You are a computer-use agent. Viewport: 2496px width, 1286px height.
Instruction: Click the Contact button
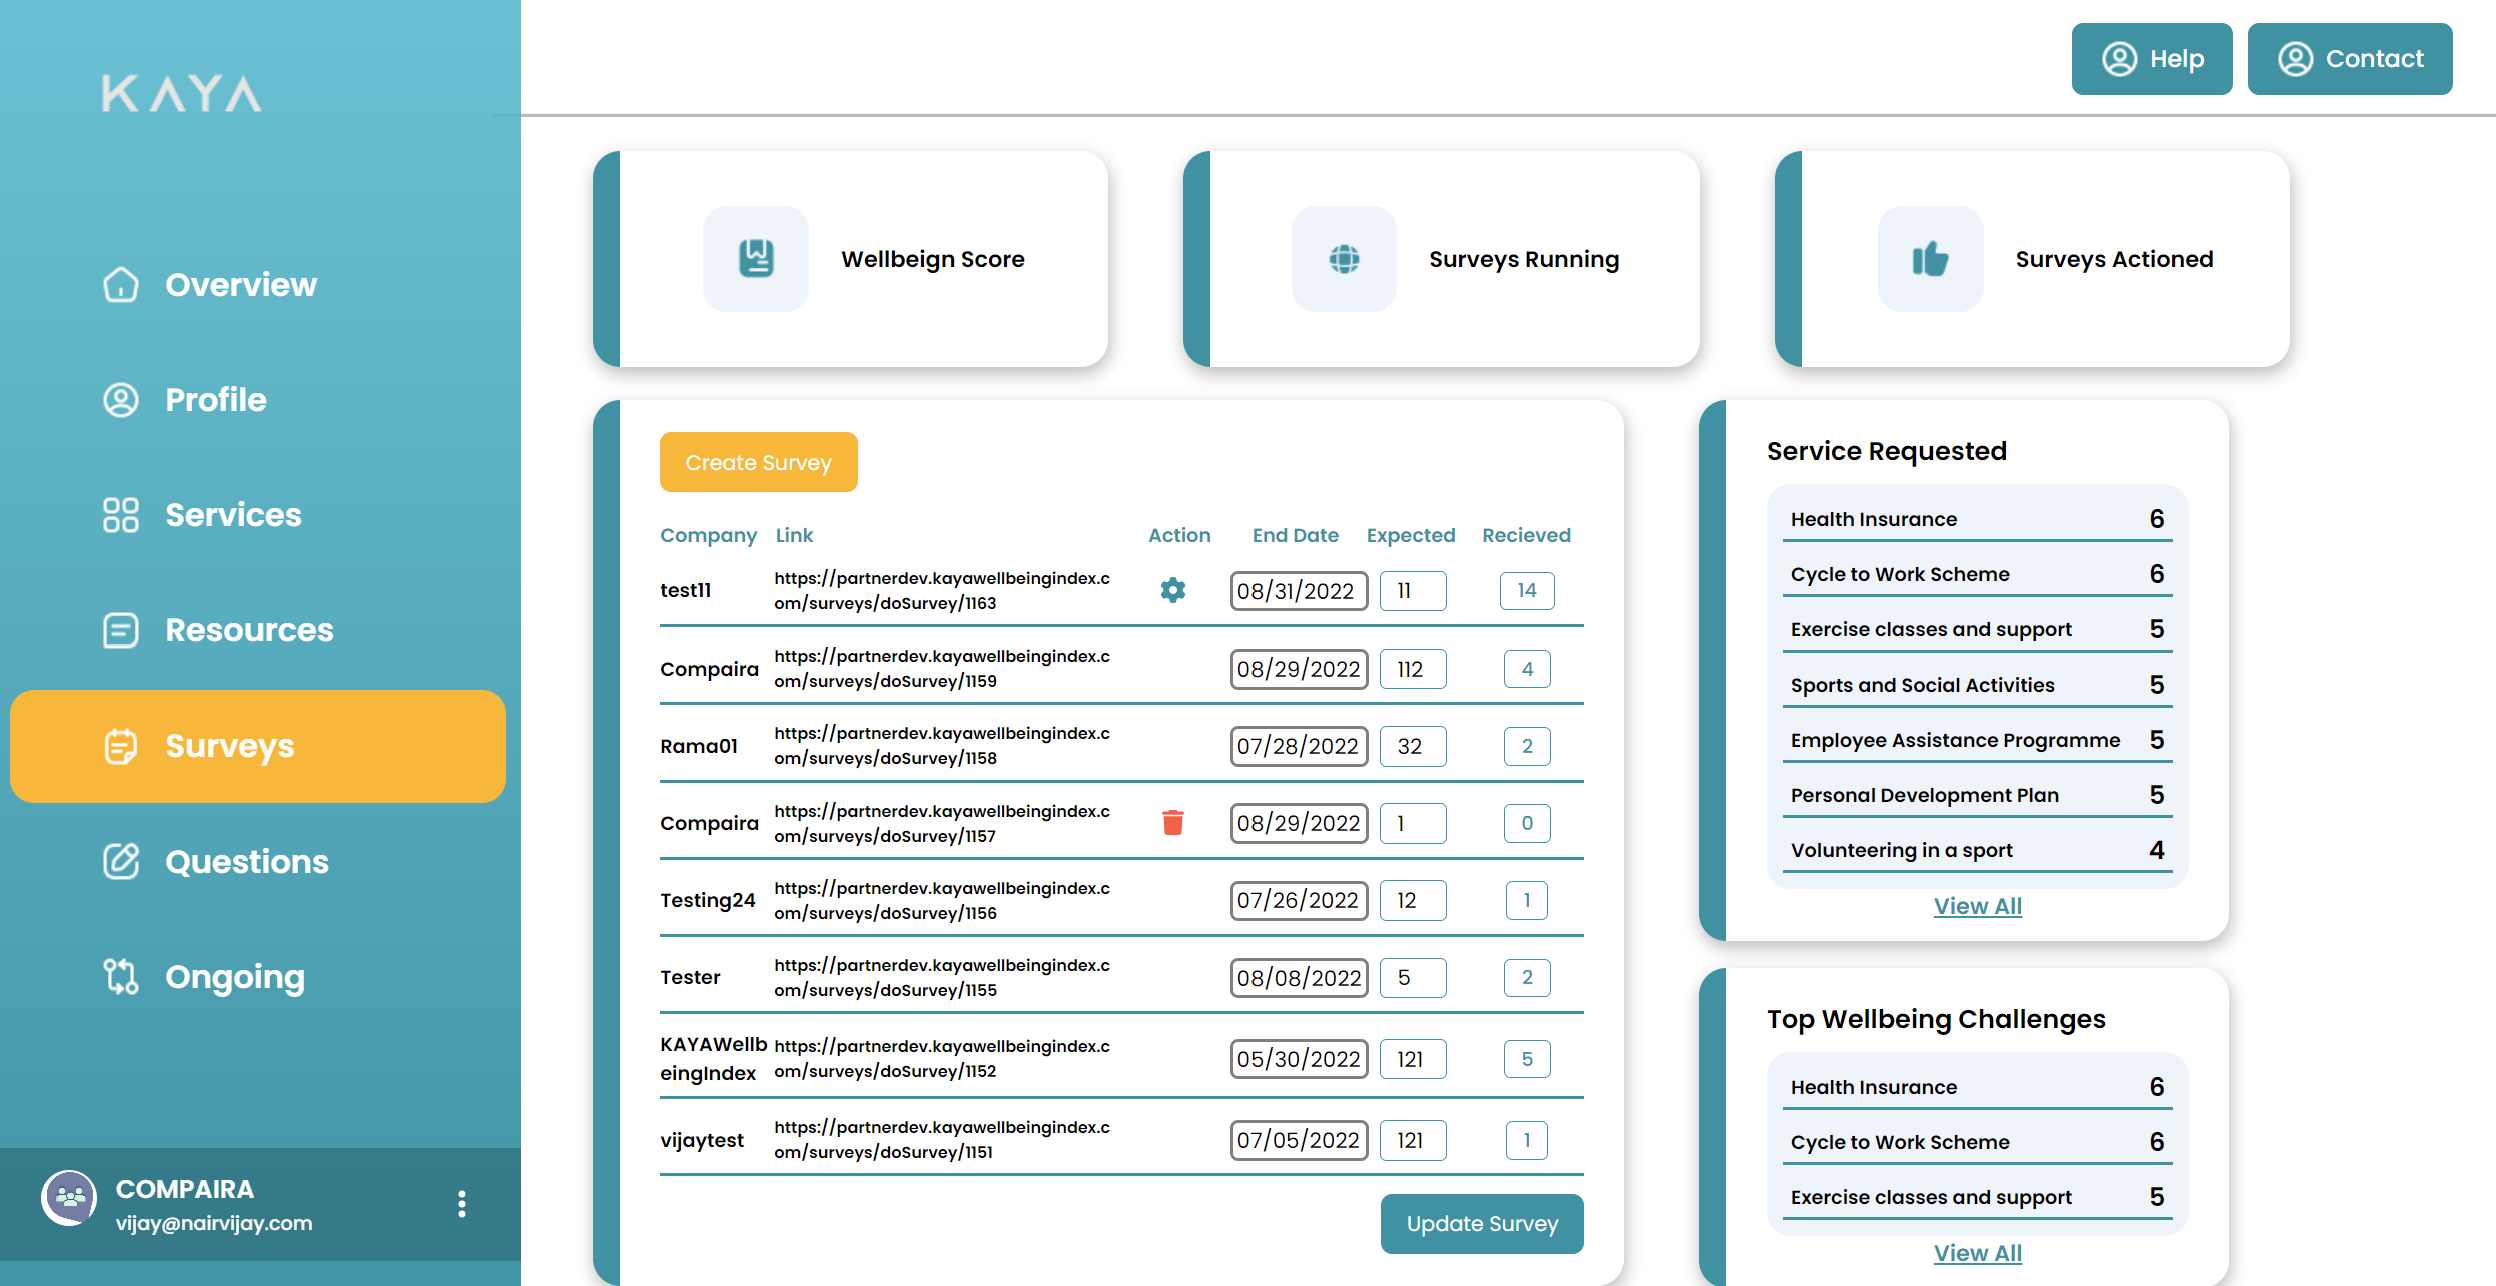coord(2350,59)
